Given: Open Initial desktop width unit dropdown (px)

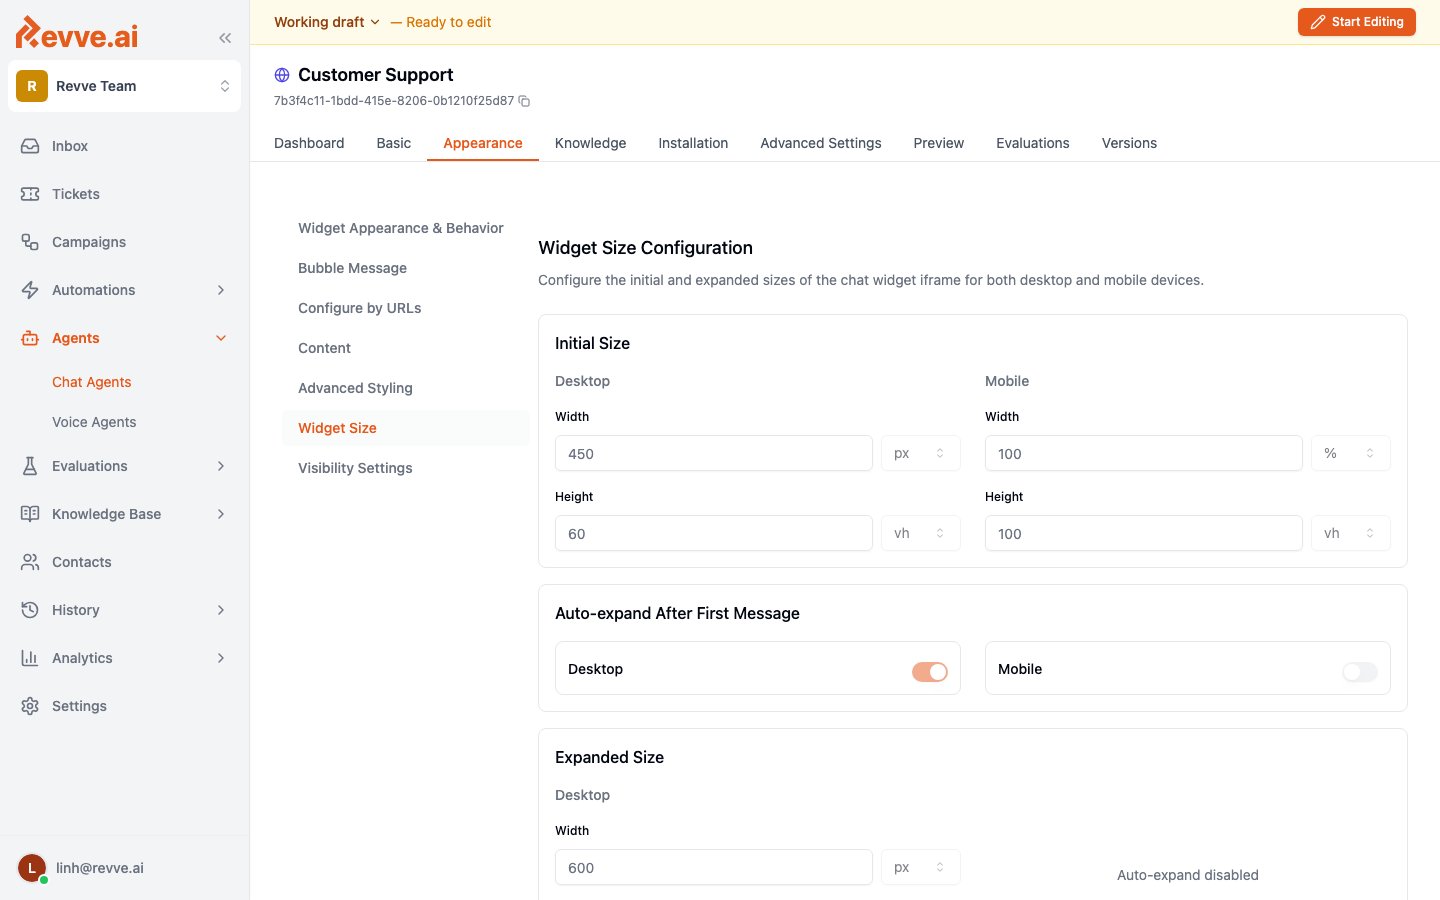Looking at the screenshot, I should click(x=921, y=453).
